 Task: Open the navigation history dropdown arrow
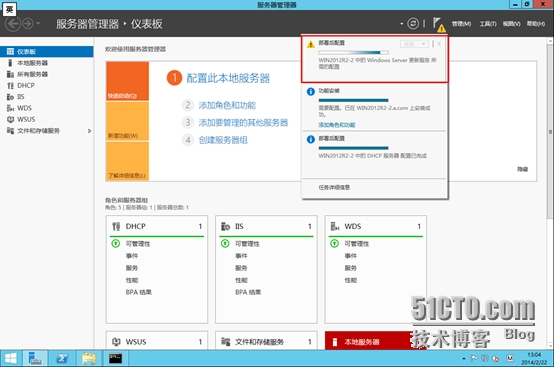tap(38, 24)
